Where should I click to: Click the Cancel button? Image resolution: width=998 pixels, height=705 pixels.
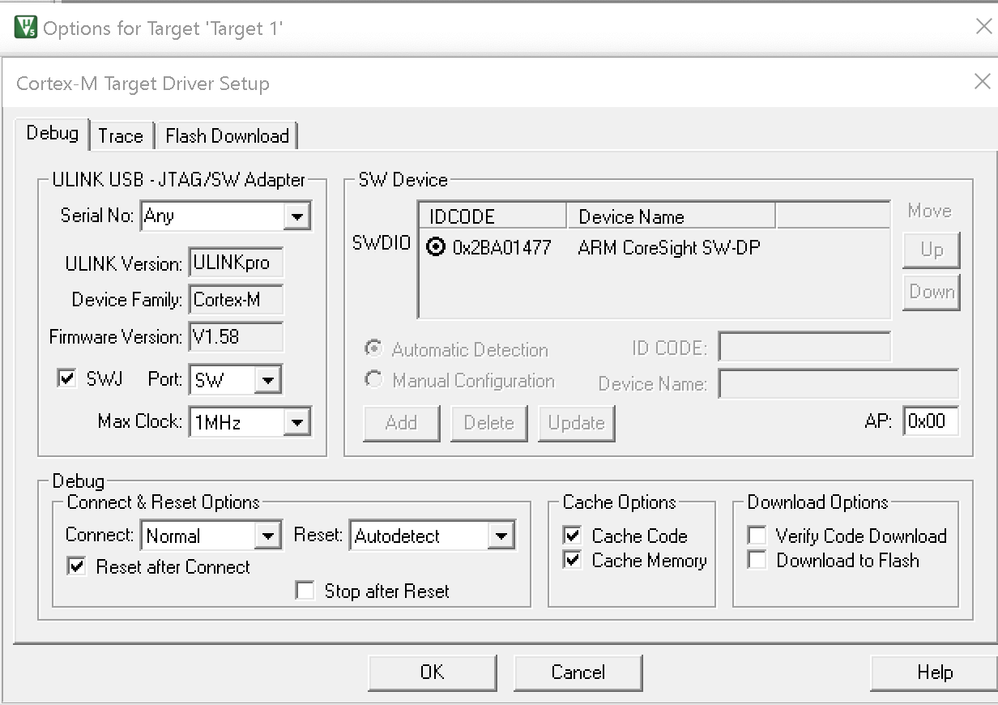point(578,673)
